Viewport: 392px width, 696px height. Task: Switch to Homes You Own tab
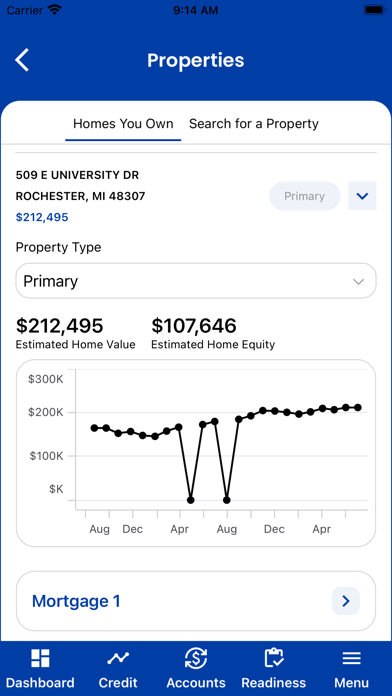(x=123, y=124)
